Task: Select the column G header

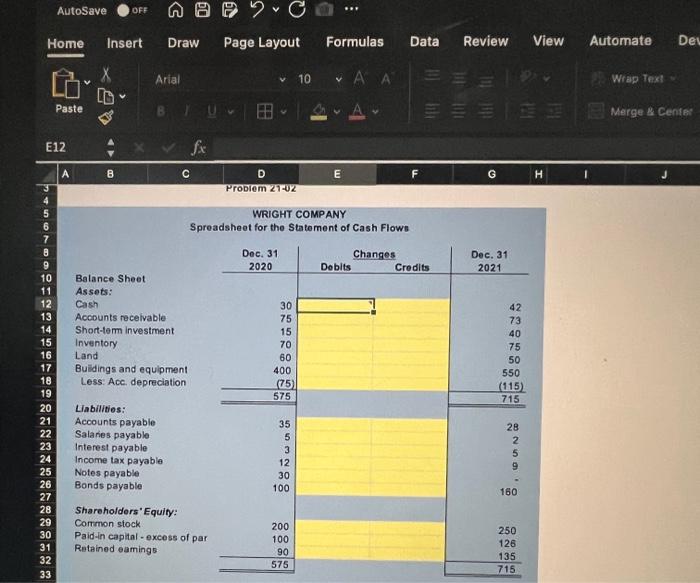Action: point(492,174)
